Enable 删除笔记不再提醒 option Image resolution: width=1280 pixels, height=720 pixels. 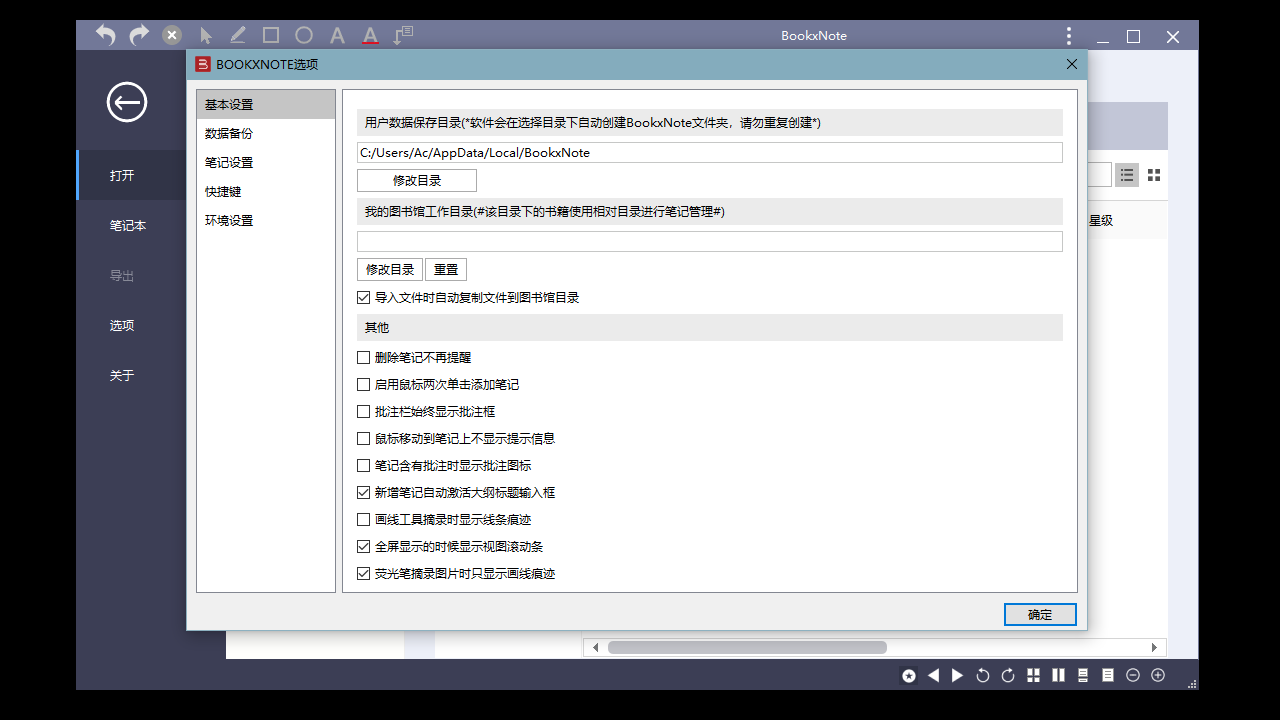coord(364,357)
